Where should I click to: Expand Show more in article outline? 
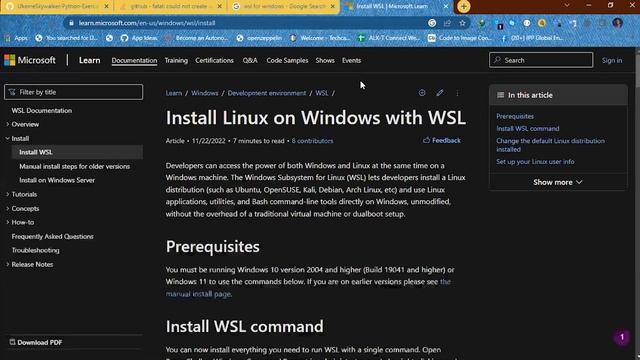[558, 182]
